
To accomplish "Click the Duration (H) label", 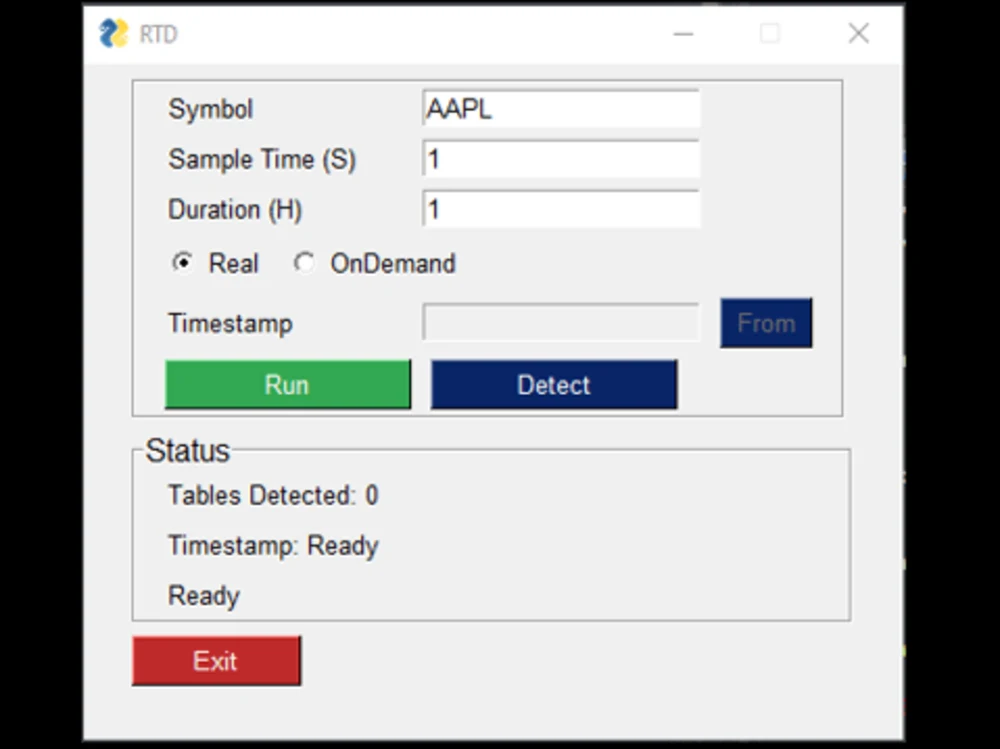I will point(234,210).
